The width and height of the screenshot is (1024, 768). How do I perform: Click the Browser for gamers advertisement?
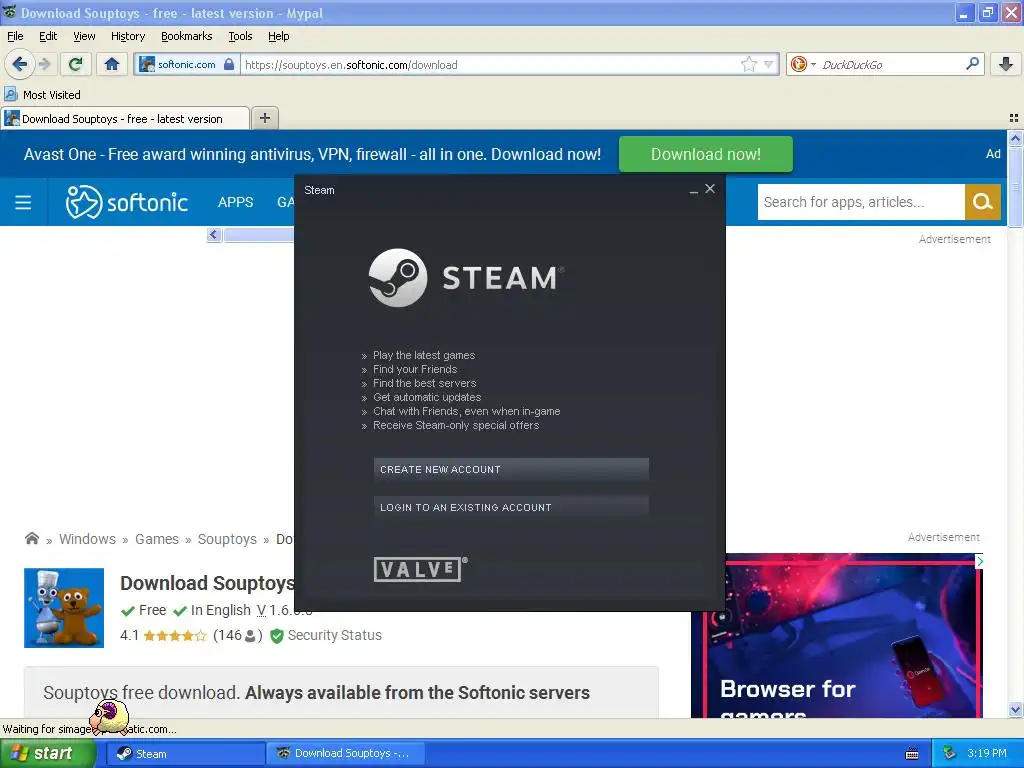click(837, 636)
